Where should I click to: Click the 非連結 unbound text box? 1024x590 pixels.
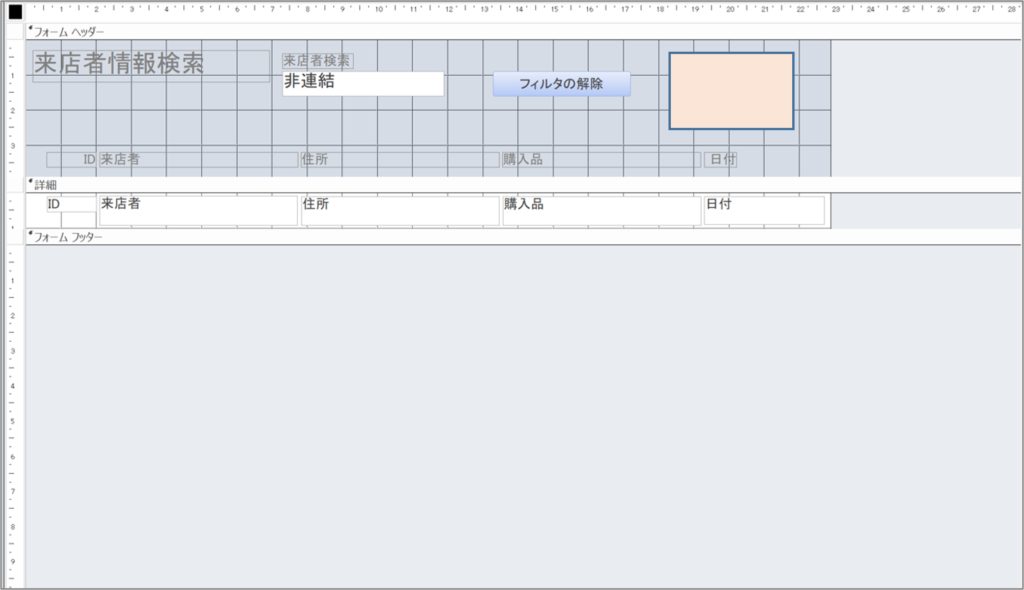(363, 83)
